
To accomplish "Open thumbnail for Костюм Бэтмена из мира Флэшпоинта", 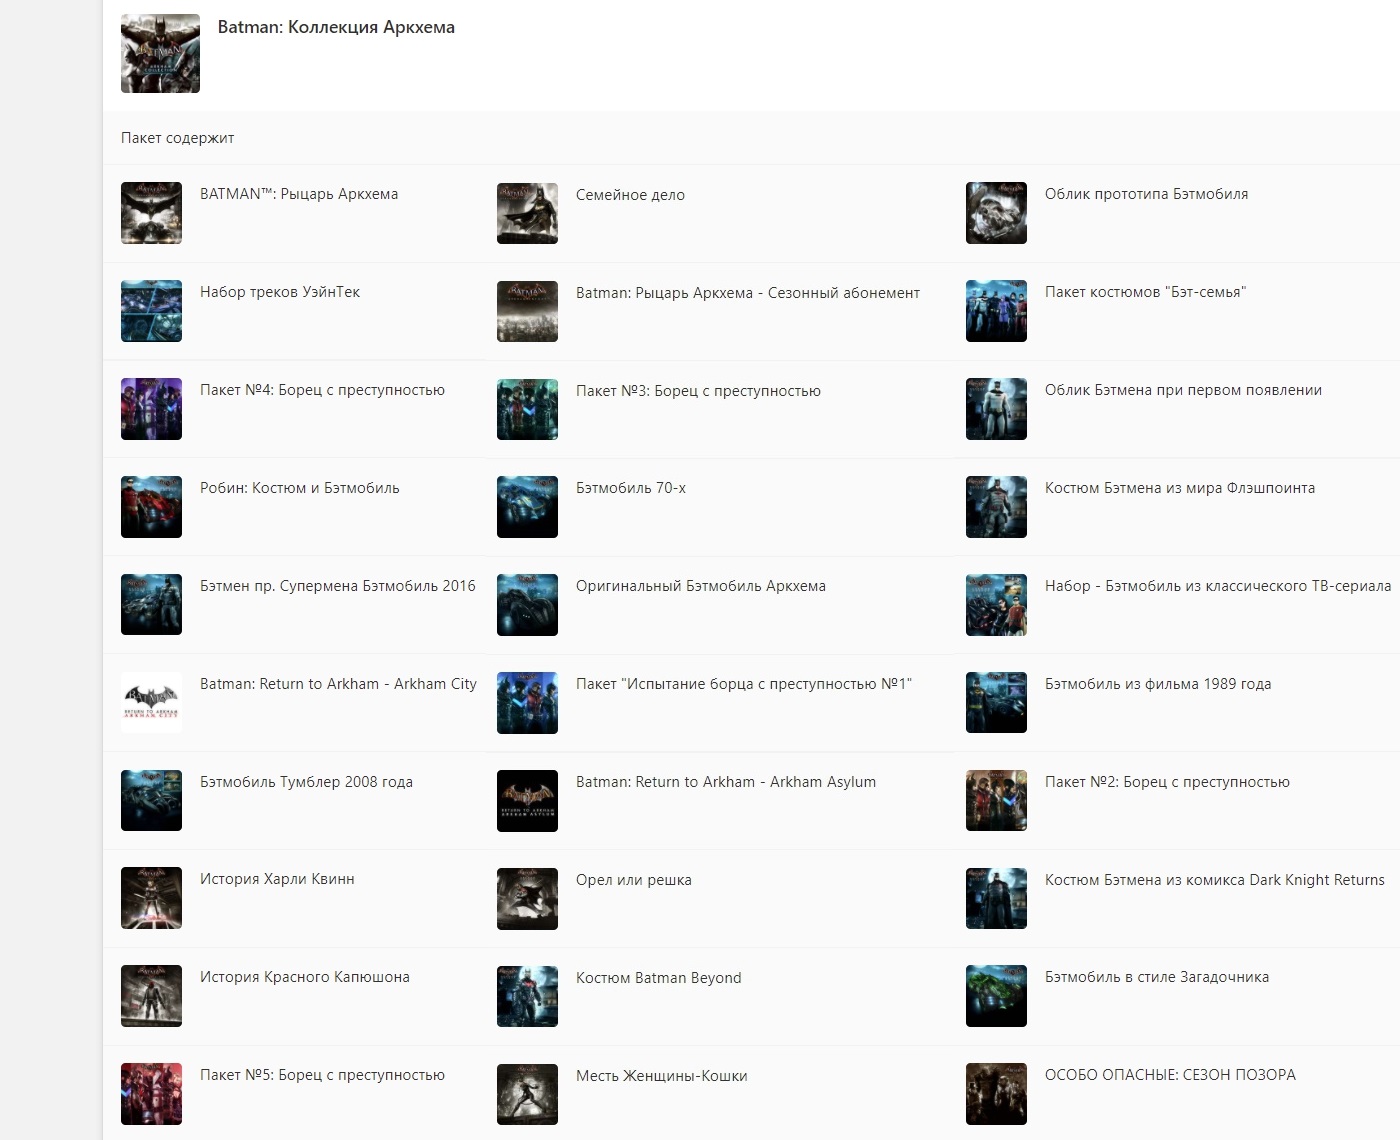I will tap(996, 507).
